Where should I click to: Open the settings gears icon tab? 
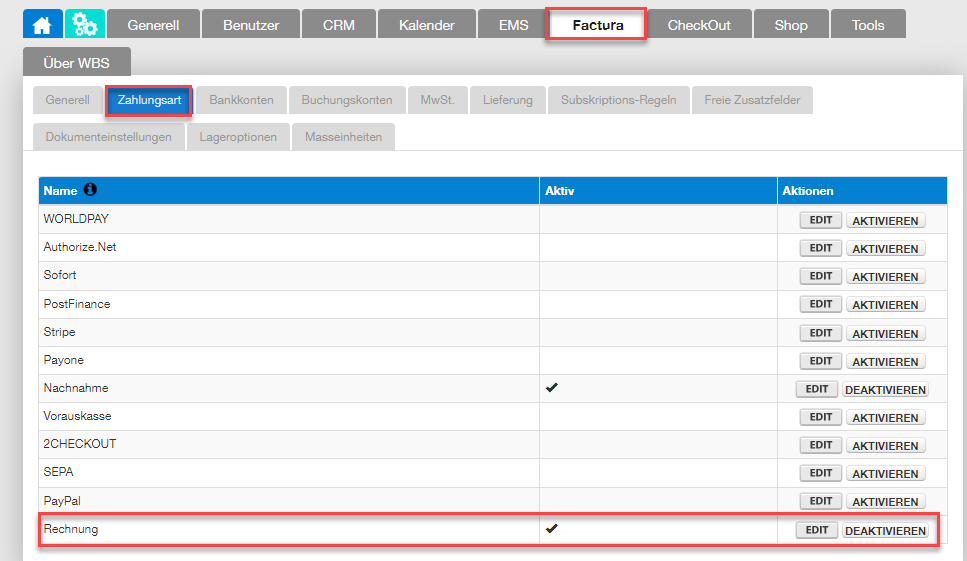85,25
